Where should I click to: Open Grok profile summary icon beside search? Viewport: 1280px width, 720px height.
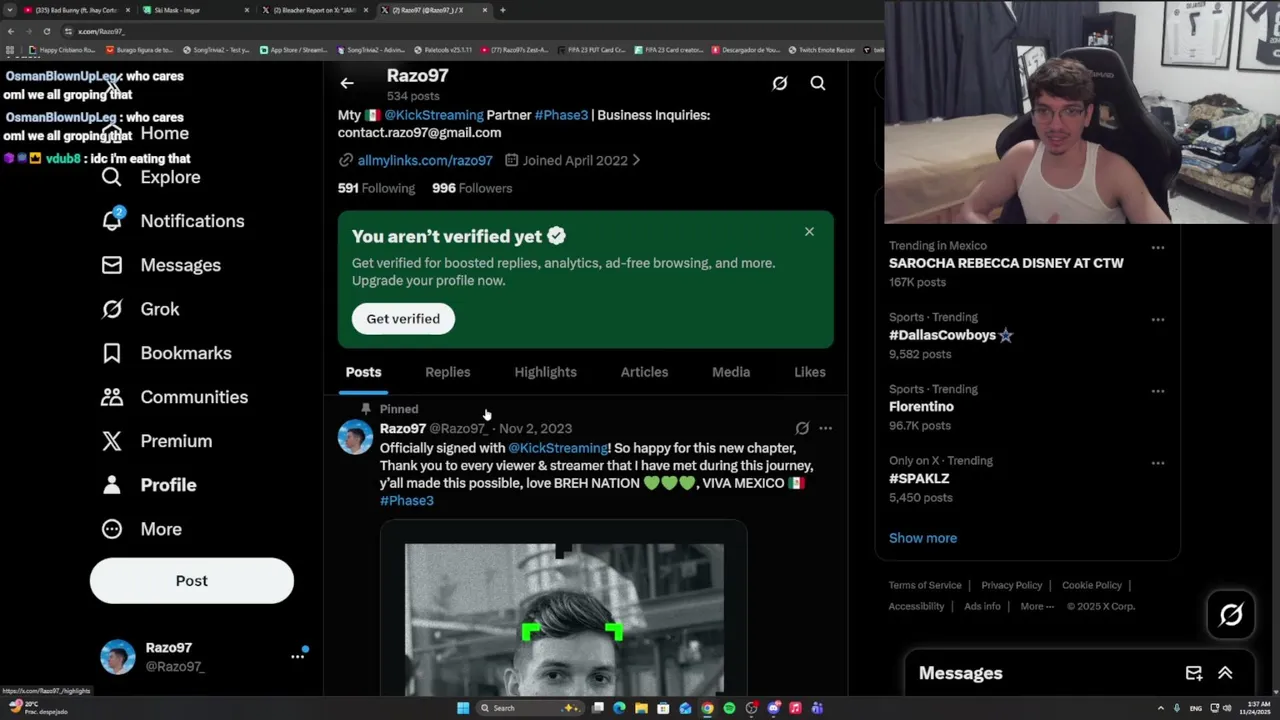[779, 84]
